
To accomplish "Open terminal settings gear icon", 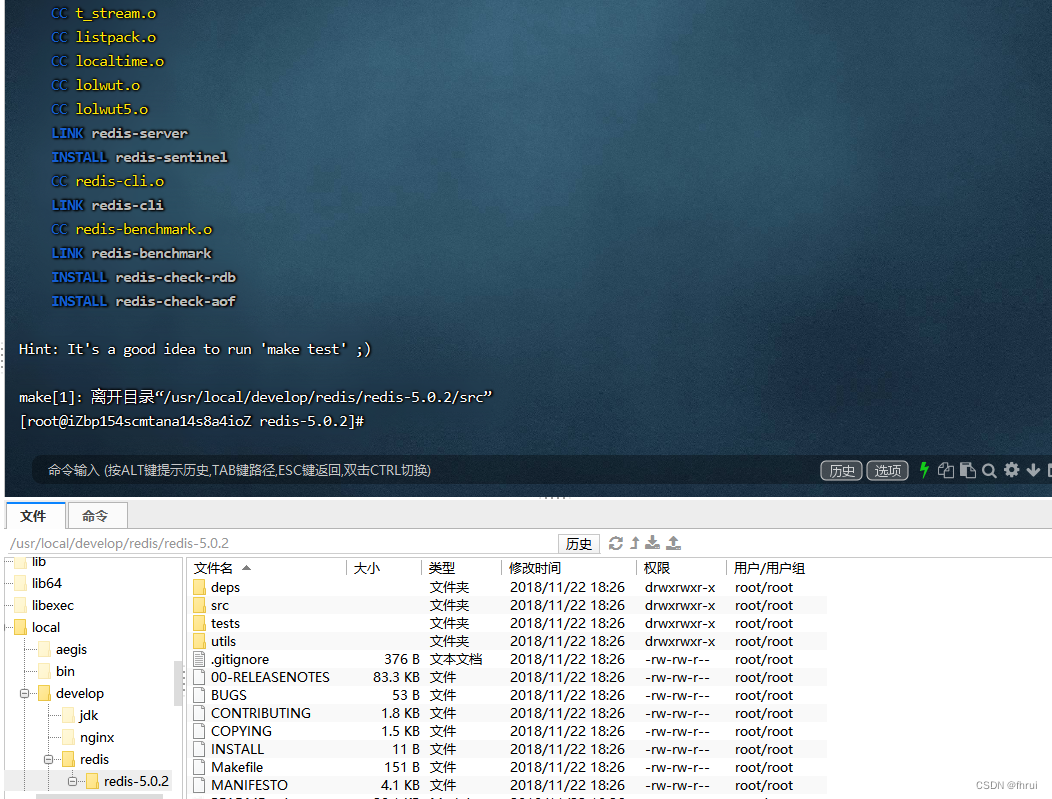I will [x=1011, y=470].
